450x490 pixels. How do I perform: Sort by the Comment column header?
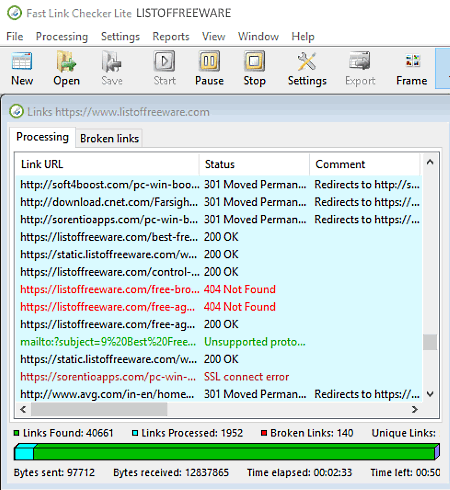tap(365, 164)
